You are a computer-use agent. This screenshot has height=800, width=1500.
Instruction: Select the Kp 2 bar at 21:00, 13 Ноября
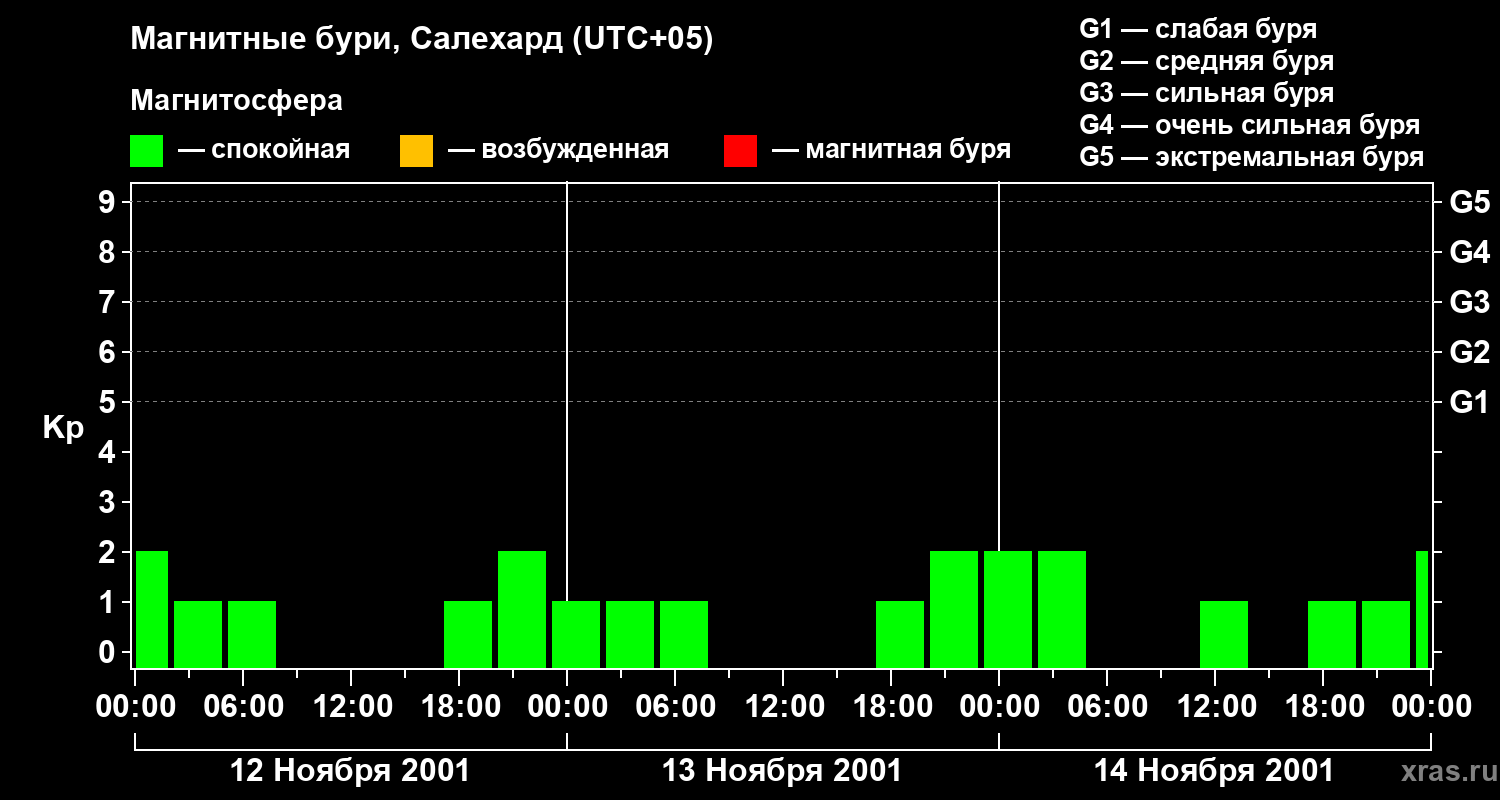pos(954,609)
